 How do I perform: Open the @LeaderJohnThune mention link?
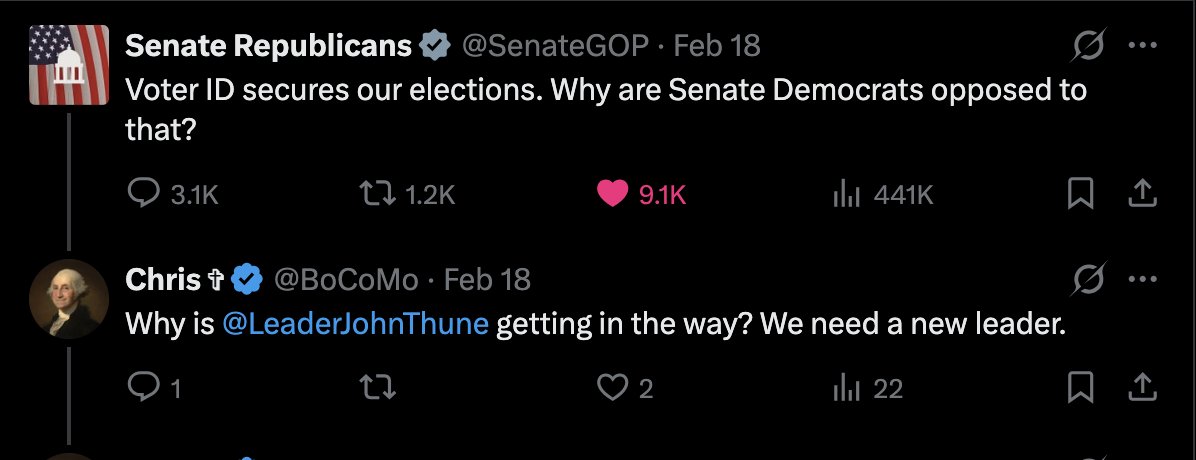[355, 324]
